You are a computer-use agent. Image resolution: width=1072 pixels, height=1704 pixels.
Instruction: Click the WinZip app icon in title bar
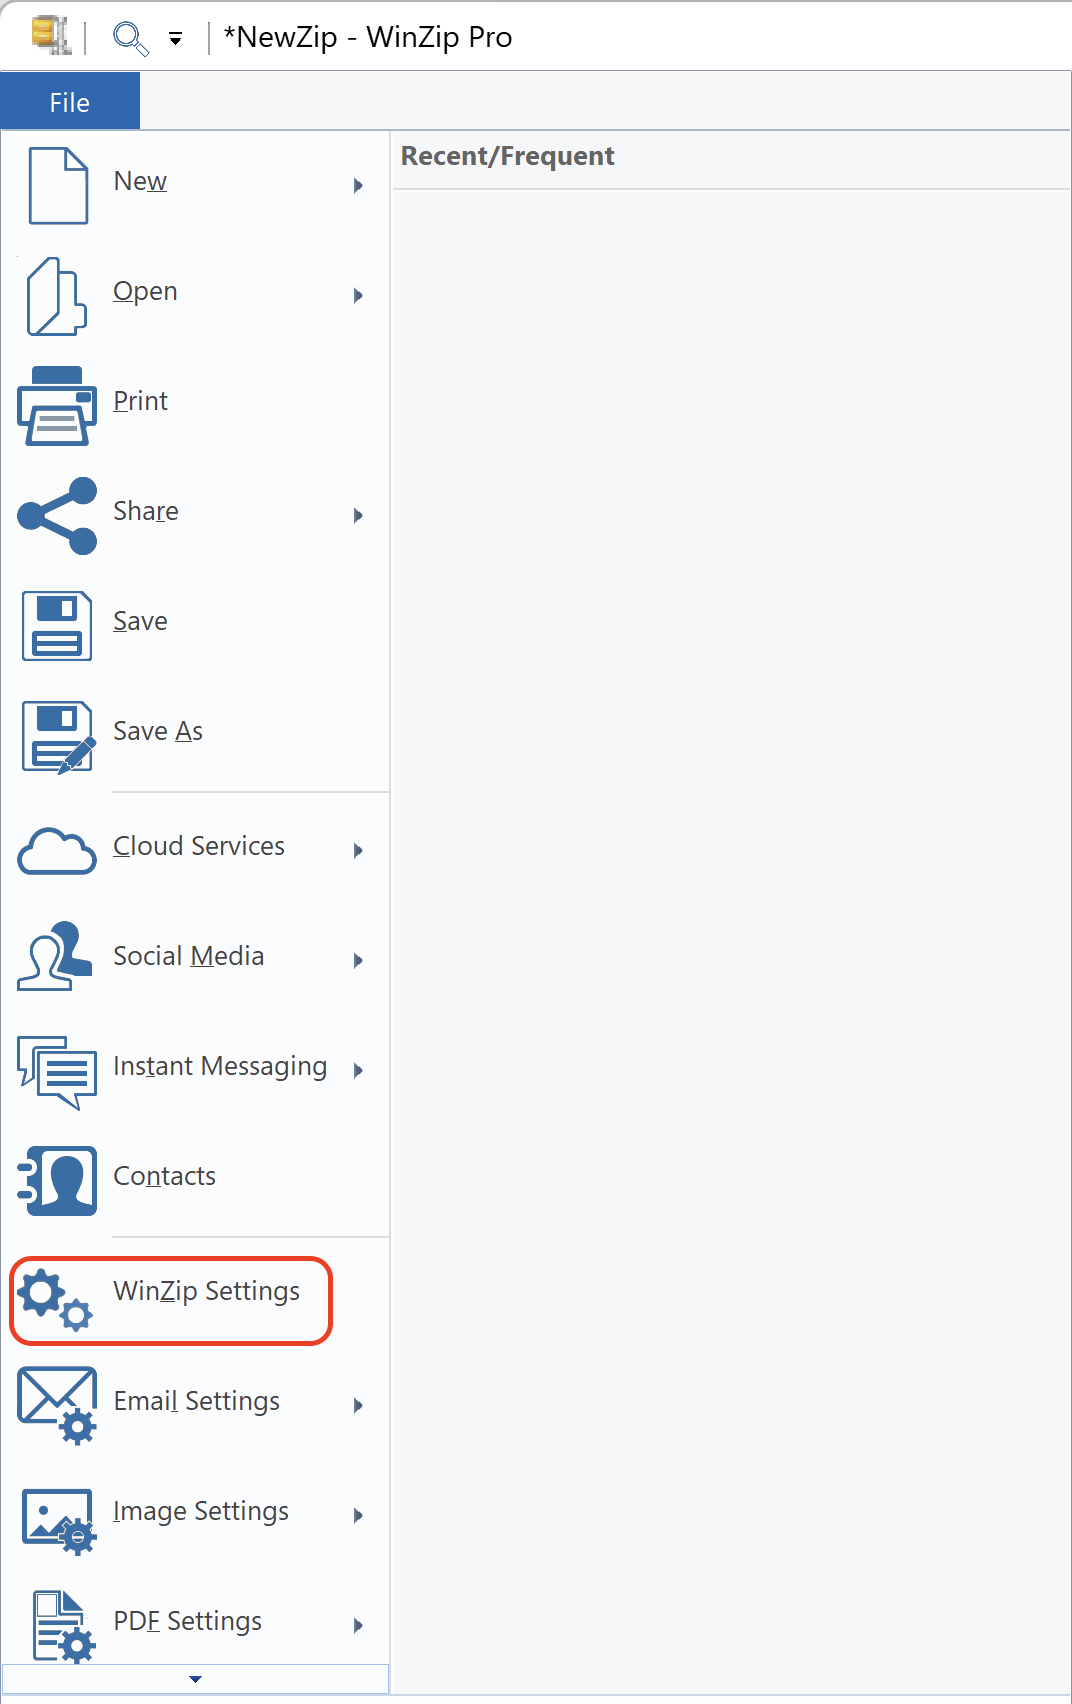tap(50, 35)
